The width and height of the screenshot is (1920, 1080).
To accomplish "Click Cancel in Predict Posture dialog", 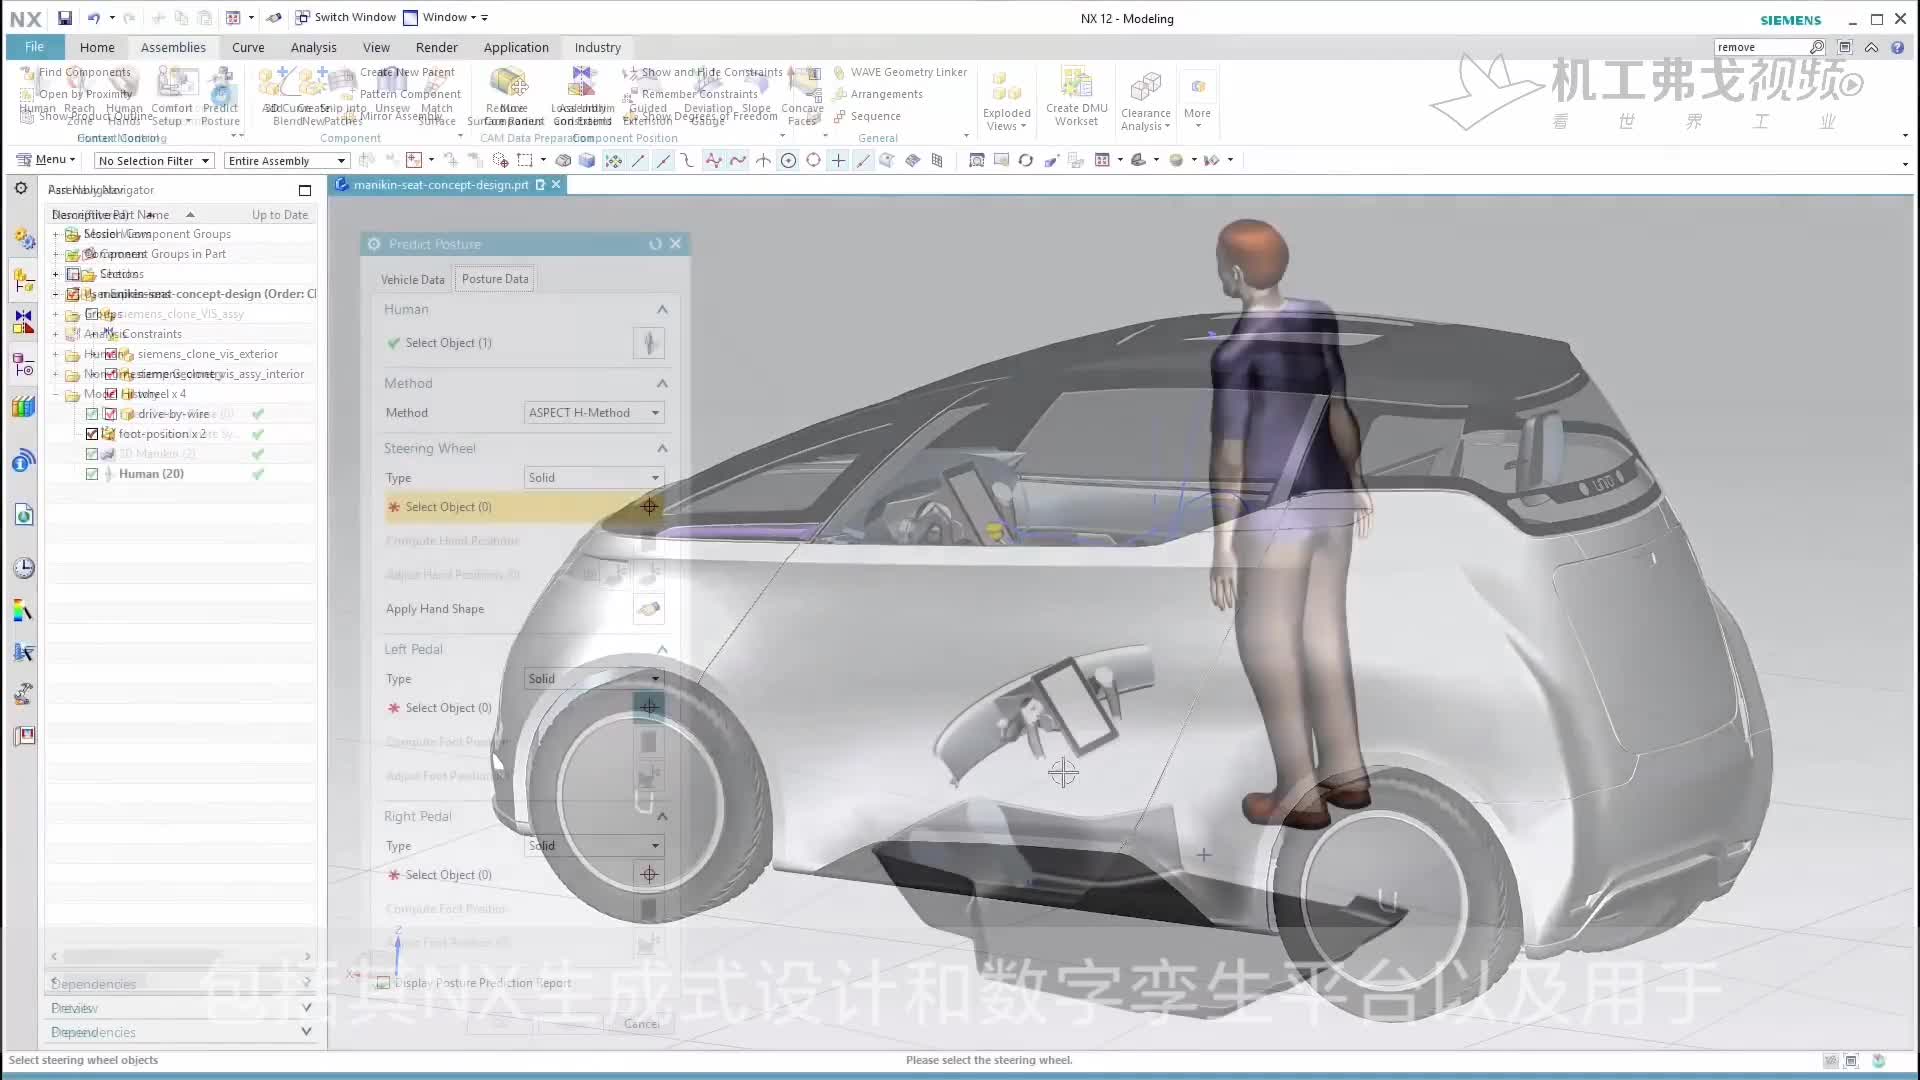I will pyautogui.click(x=641, y=1023).
